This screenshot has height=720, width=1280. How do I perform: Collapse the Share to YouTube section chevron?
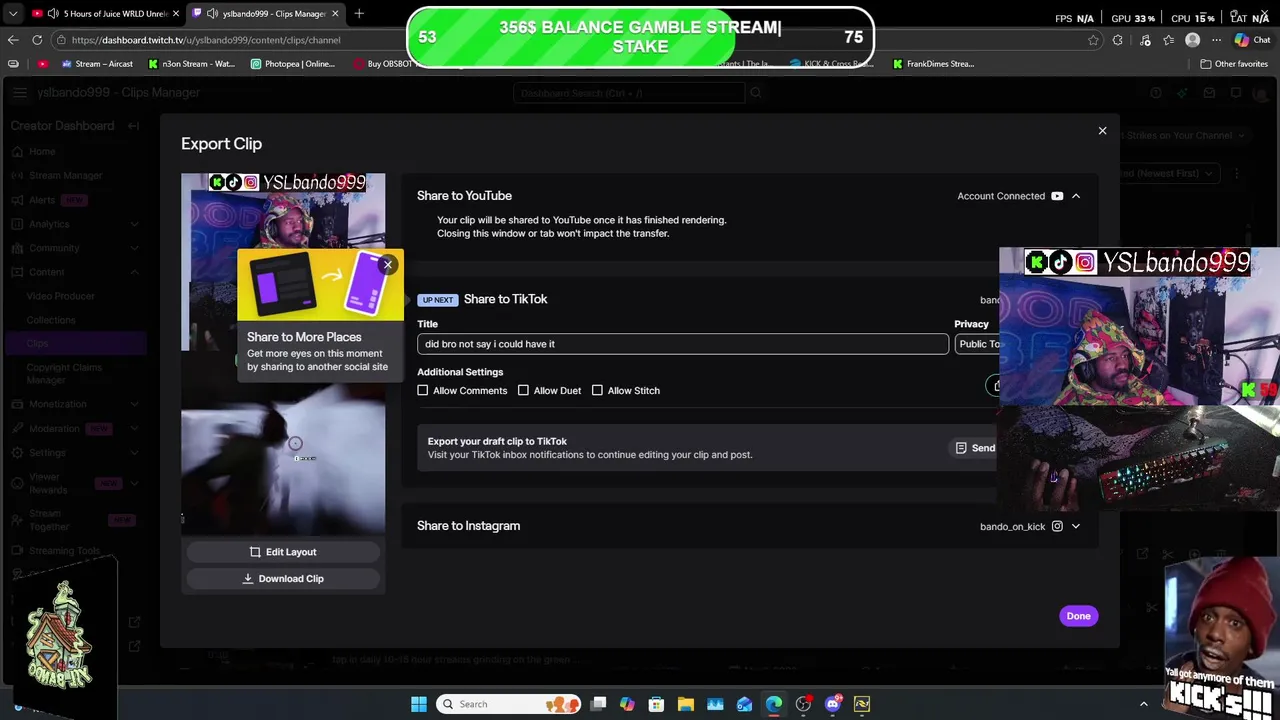click(1076, 196)
